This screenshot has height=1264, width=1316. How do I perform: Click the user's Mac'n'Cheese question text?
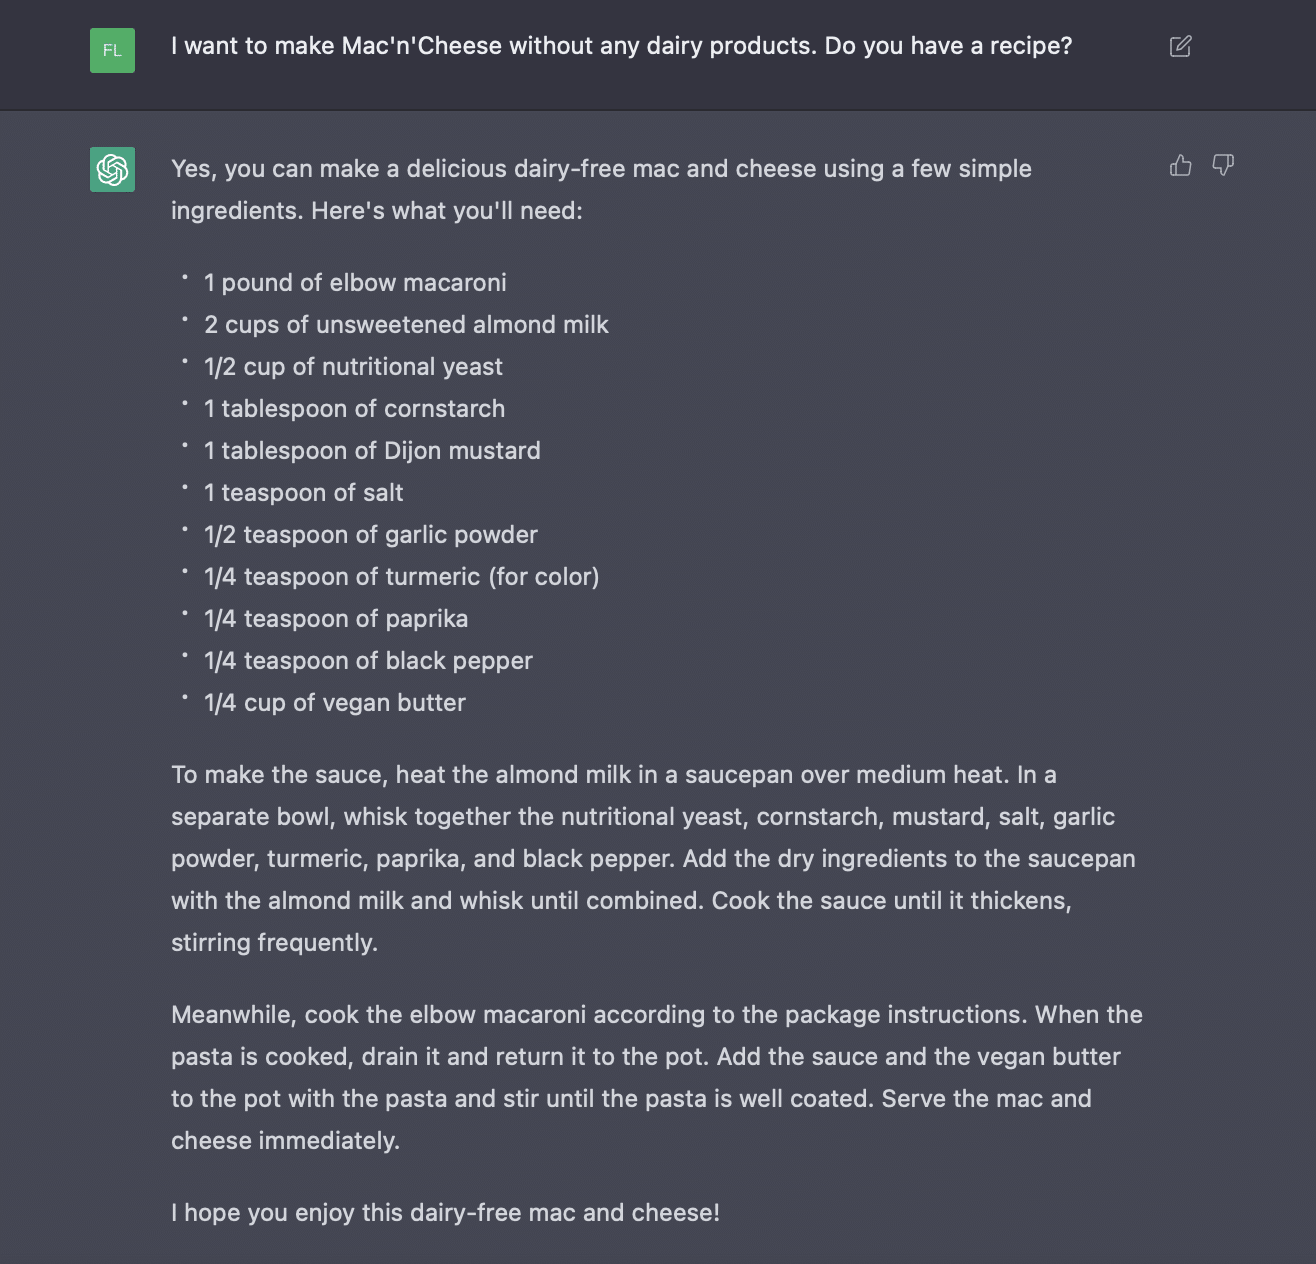pyautogui.click(x=621, y=46)
